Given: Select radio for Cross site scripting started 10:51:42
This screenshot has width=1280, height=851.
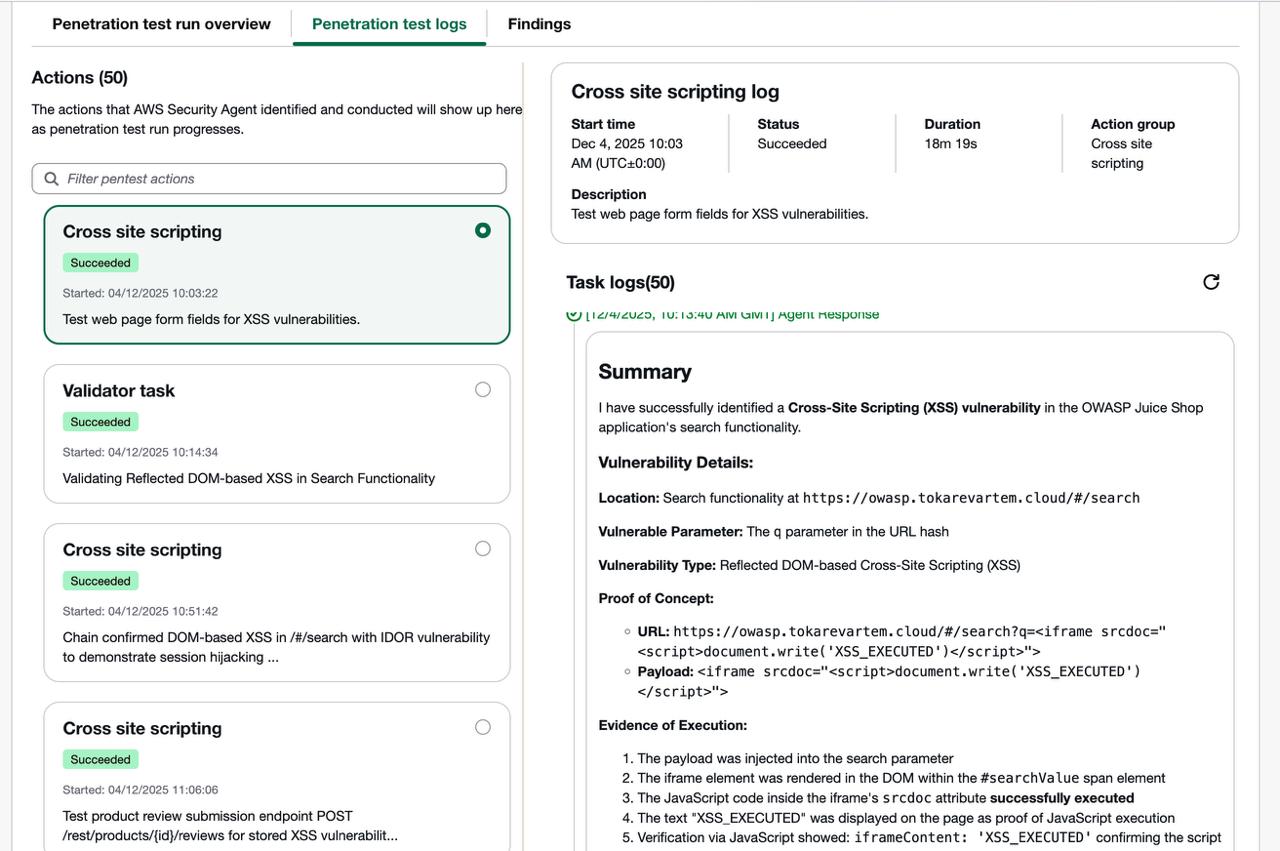Looking at the screenshot, I should (x=483, y=549).
